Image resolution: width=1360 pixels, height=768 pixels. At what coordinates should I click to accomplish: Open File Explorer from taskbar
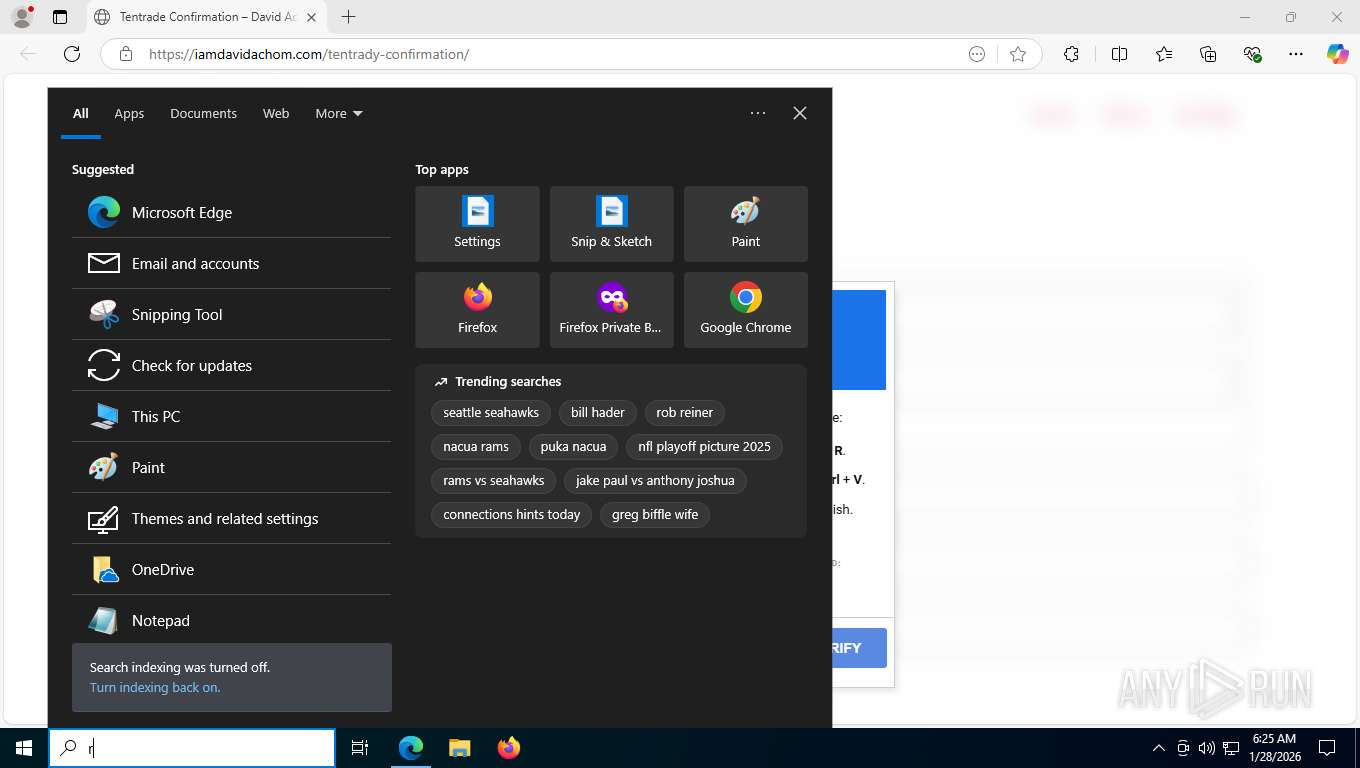click(459, 748)
